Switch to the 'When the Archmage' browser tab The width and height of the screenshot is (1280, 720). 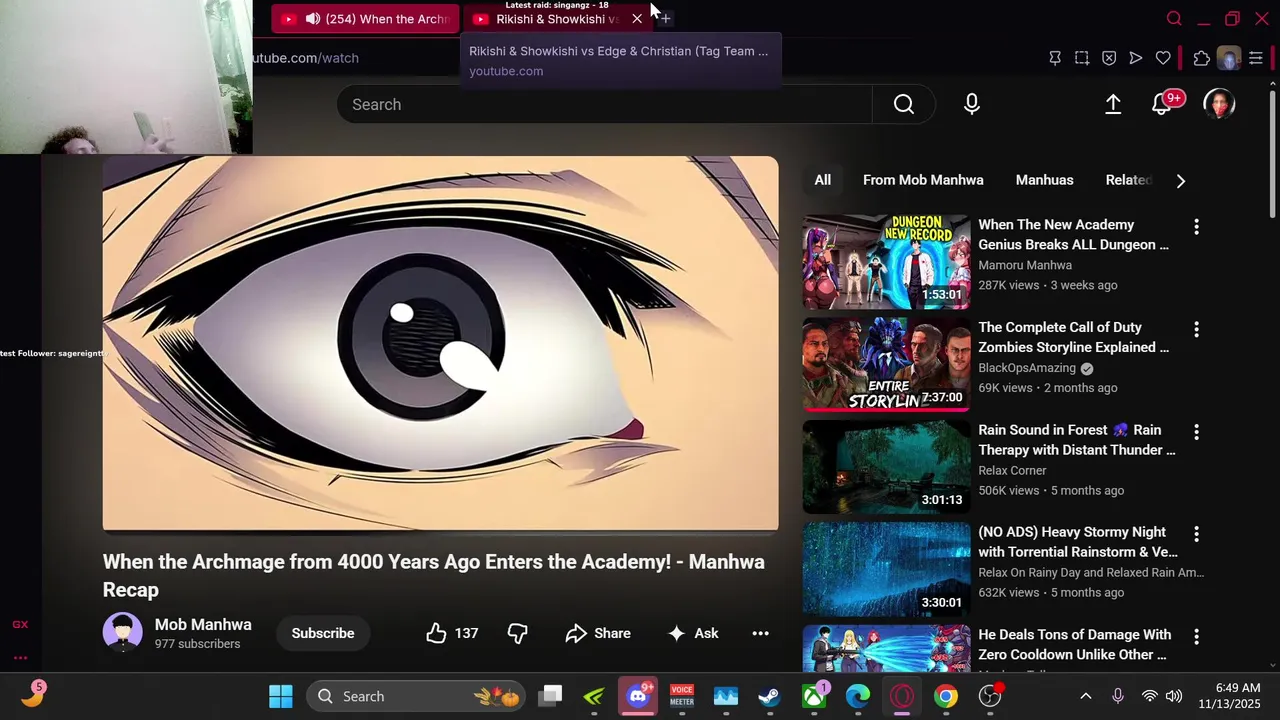point(366,19)
